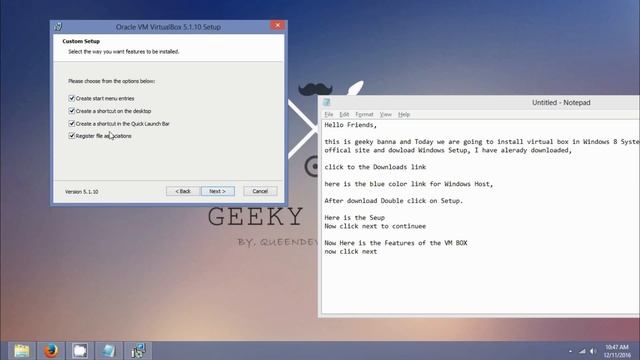Viewport: 640px width, 360px height.
Task: Open Notepad File menu
Action: click(x=329, y=114)
